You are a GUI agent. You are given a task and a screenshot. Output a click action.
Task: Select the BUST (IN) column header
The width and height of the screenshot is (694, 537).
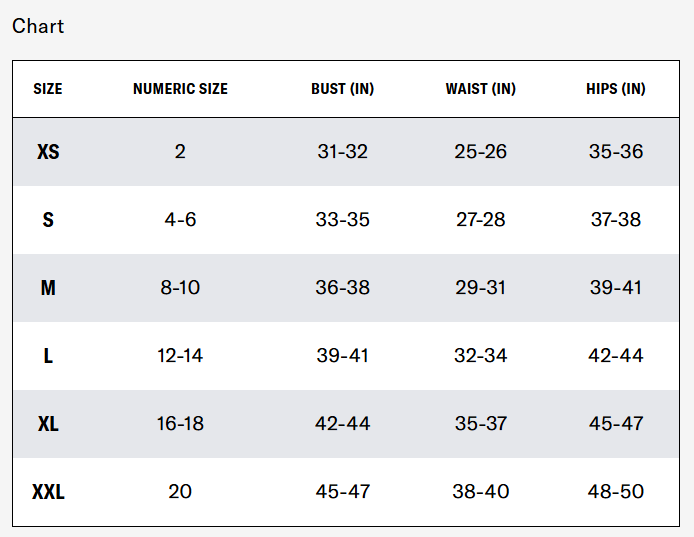point(342,89)
